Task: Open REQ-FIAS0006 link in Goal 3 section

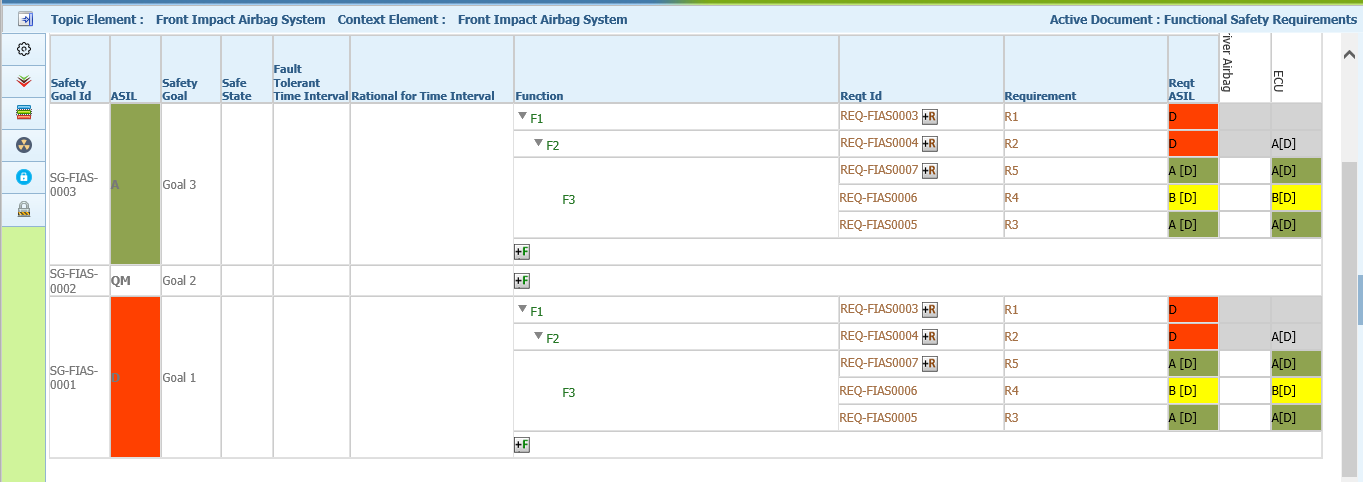Action: coord(879,198)
